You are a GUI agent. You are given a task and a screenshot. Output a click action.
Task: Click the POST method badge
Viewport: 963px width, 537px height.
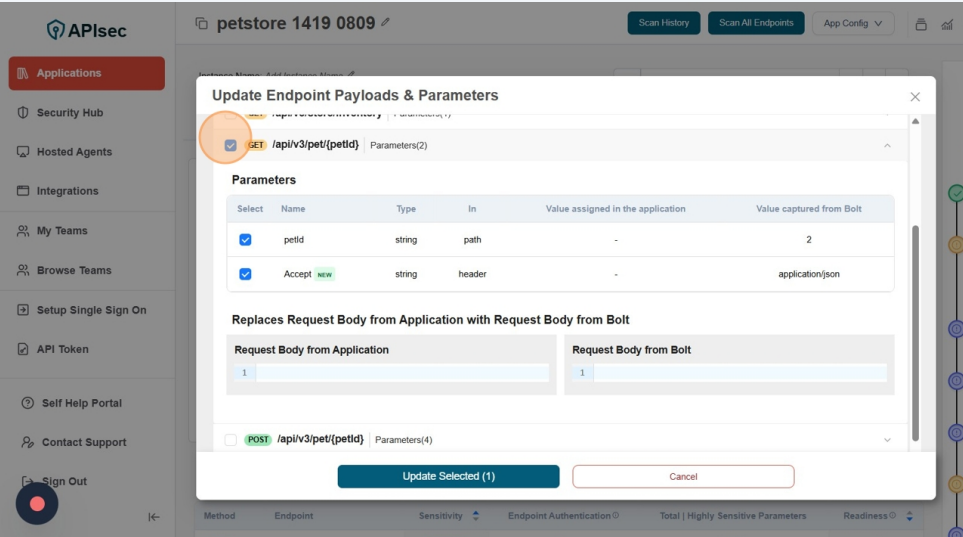tap(258, 439)
